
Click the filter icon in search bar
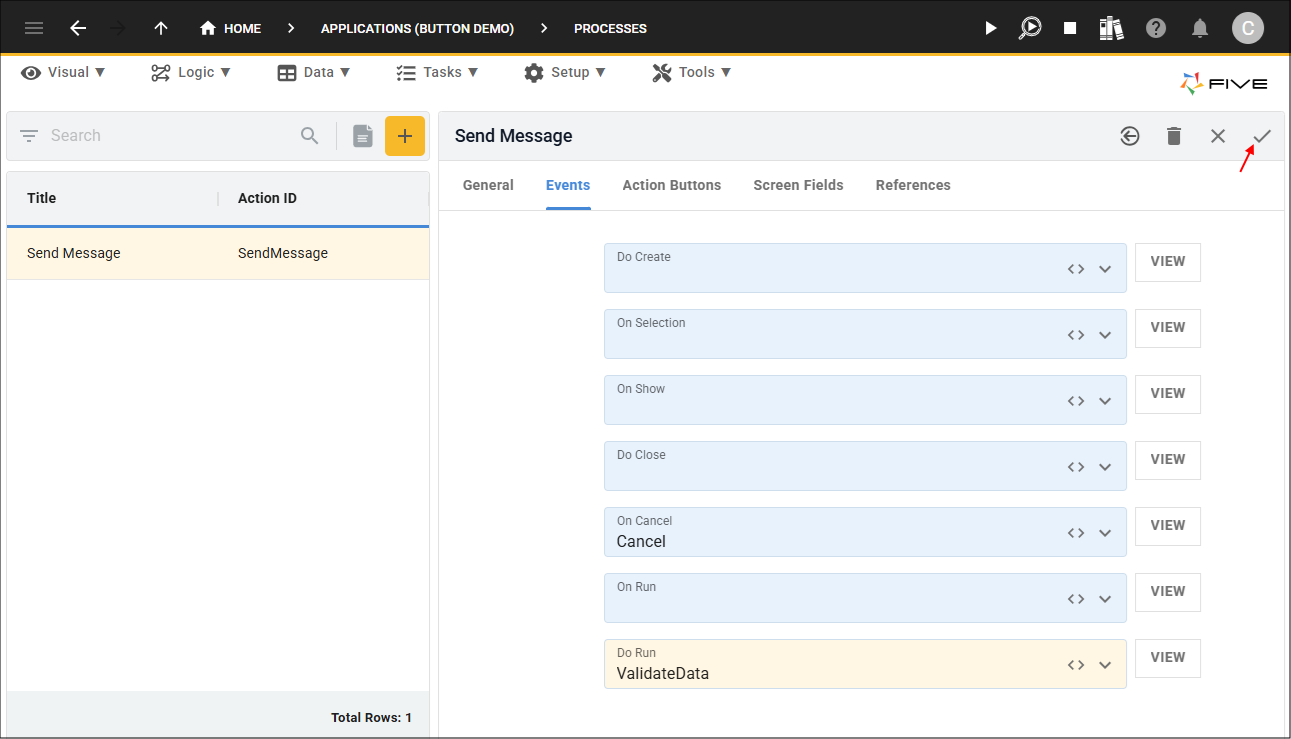pyautogui.click(x=29, y=136)
